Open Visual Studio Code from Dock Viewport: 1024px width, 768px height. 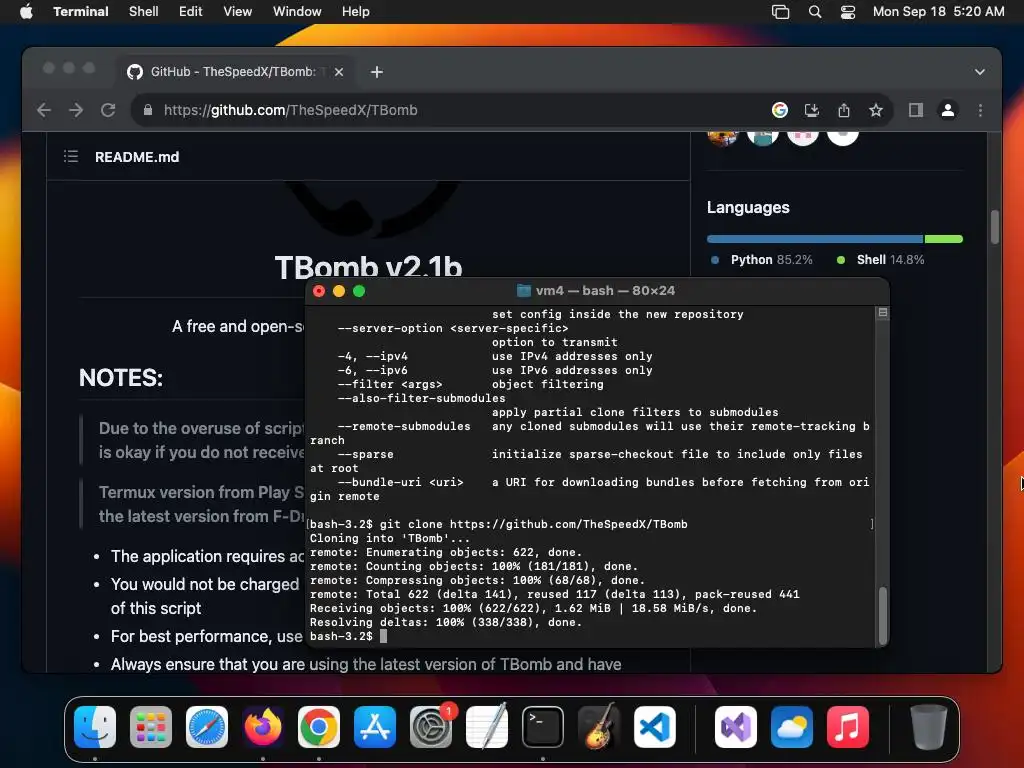tap(655, 727)
